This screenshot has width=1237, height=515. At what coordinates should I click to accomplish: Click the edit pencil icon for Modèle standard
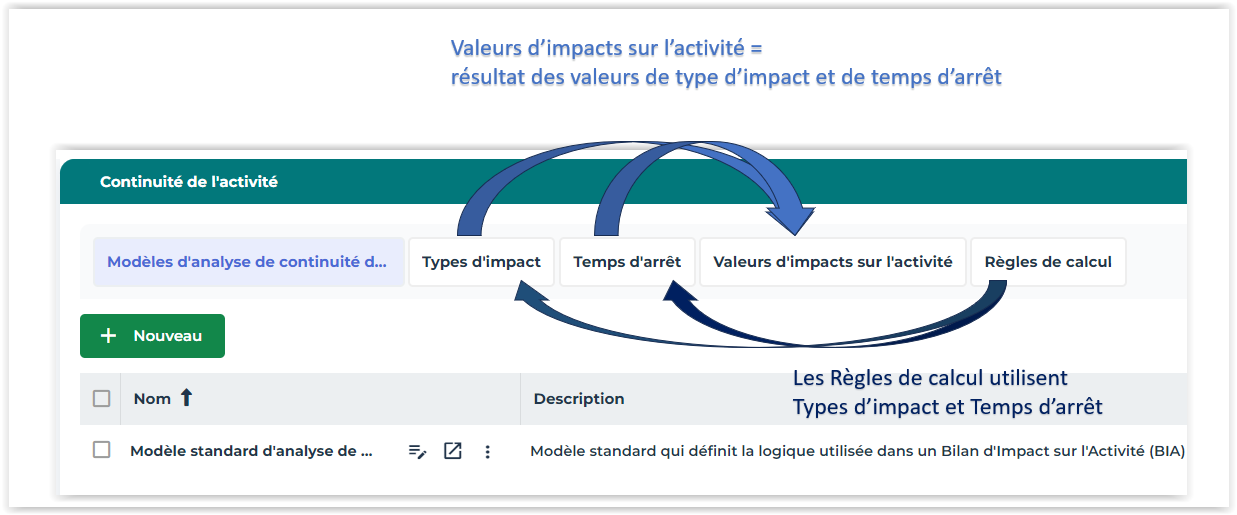coord(418,451)
